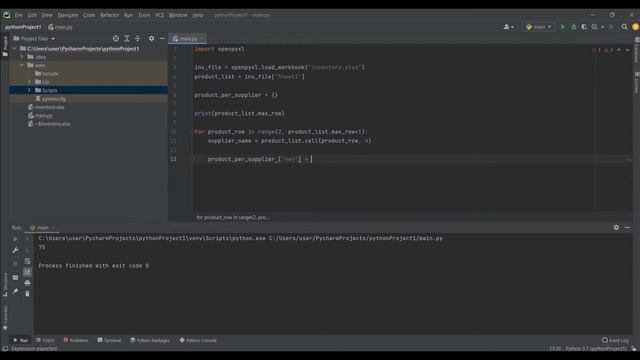
Task: Select pyvenv.cfg in project tree
Action: click(x=54, y=99)
